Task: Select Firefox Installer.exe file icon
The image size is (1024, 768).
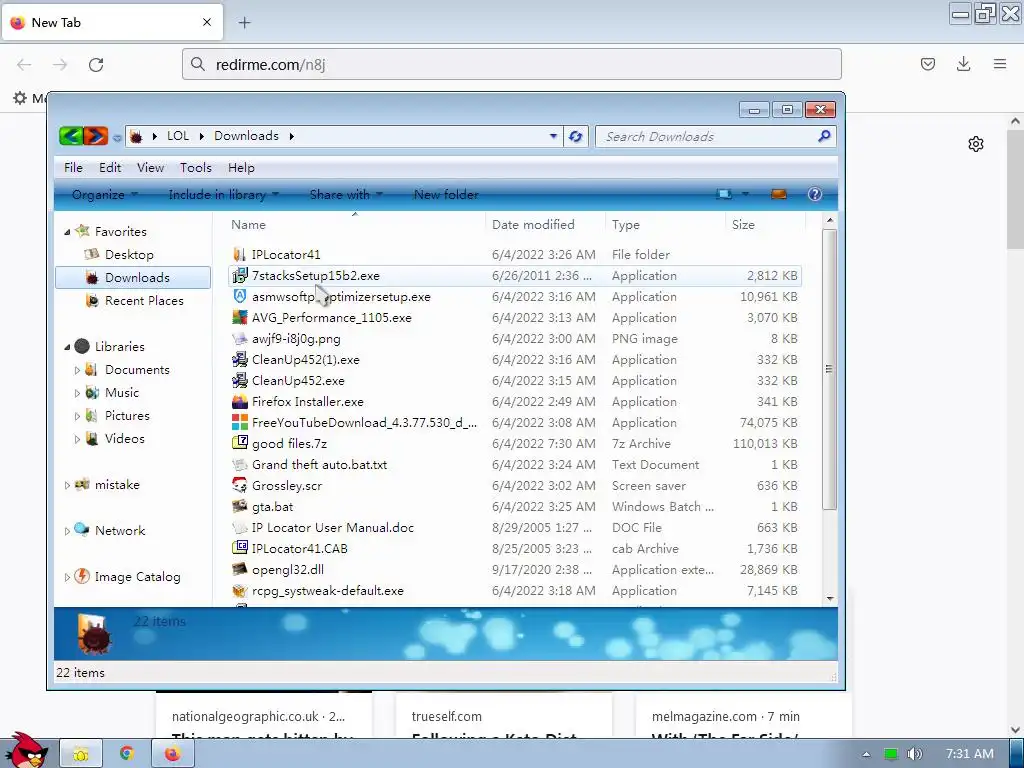Action: 240,401
